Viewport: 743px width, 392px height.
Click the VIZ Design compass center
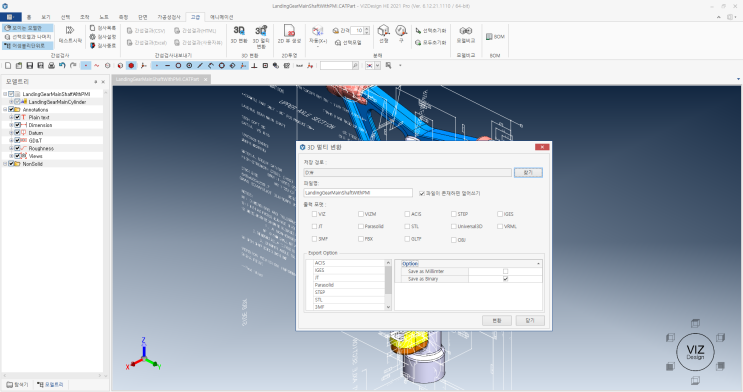[695, 352]
